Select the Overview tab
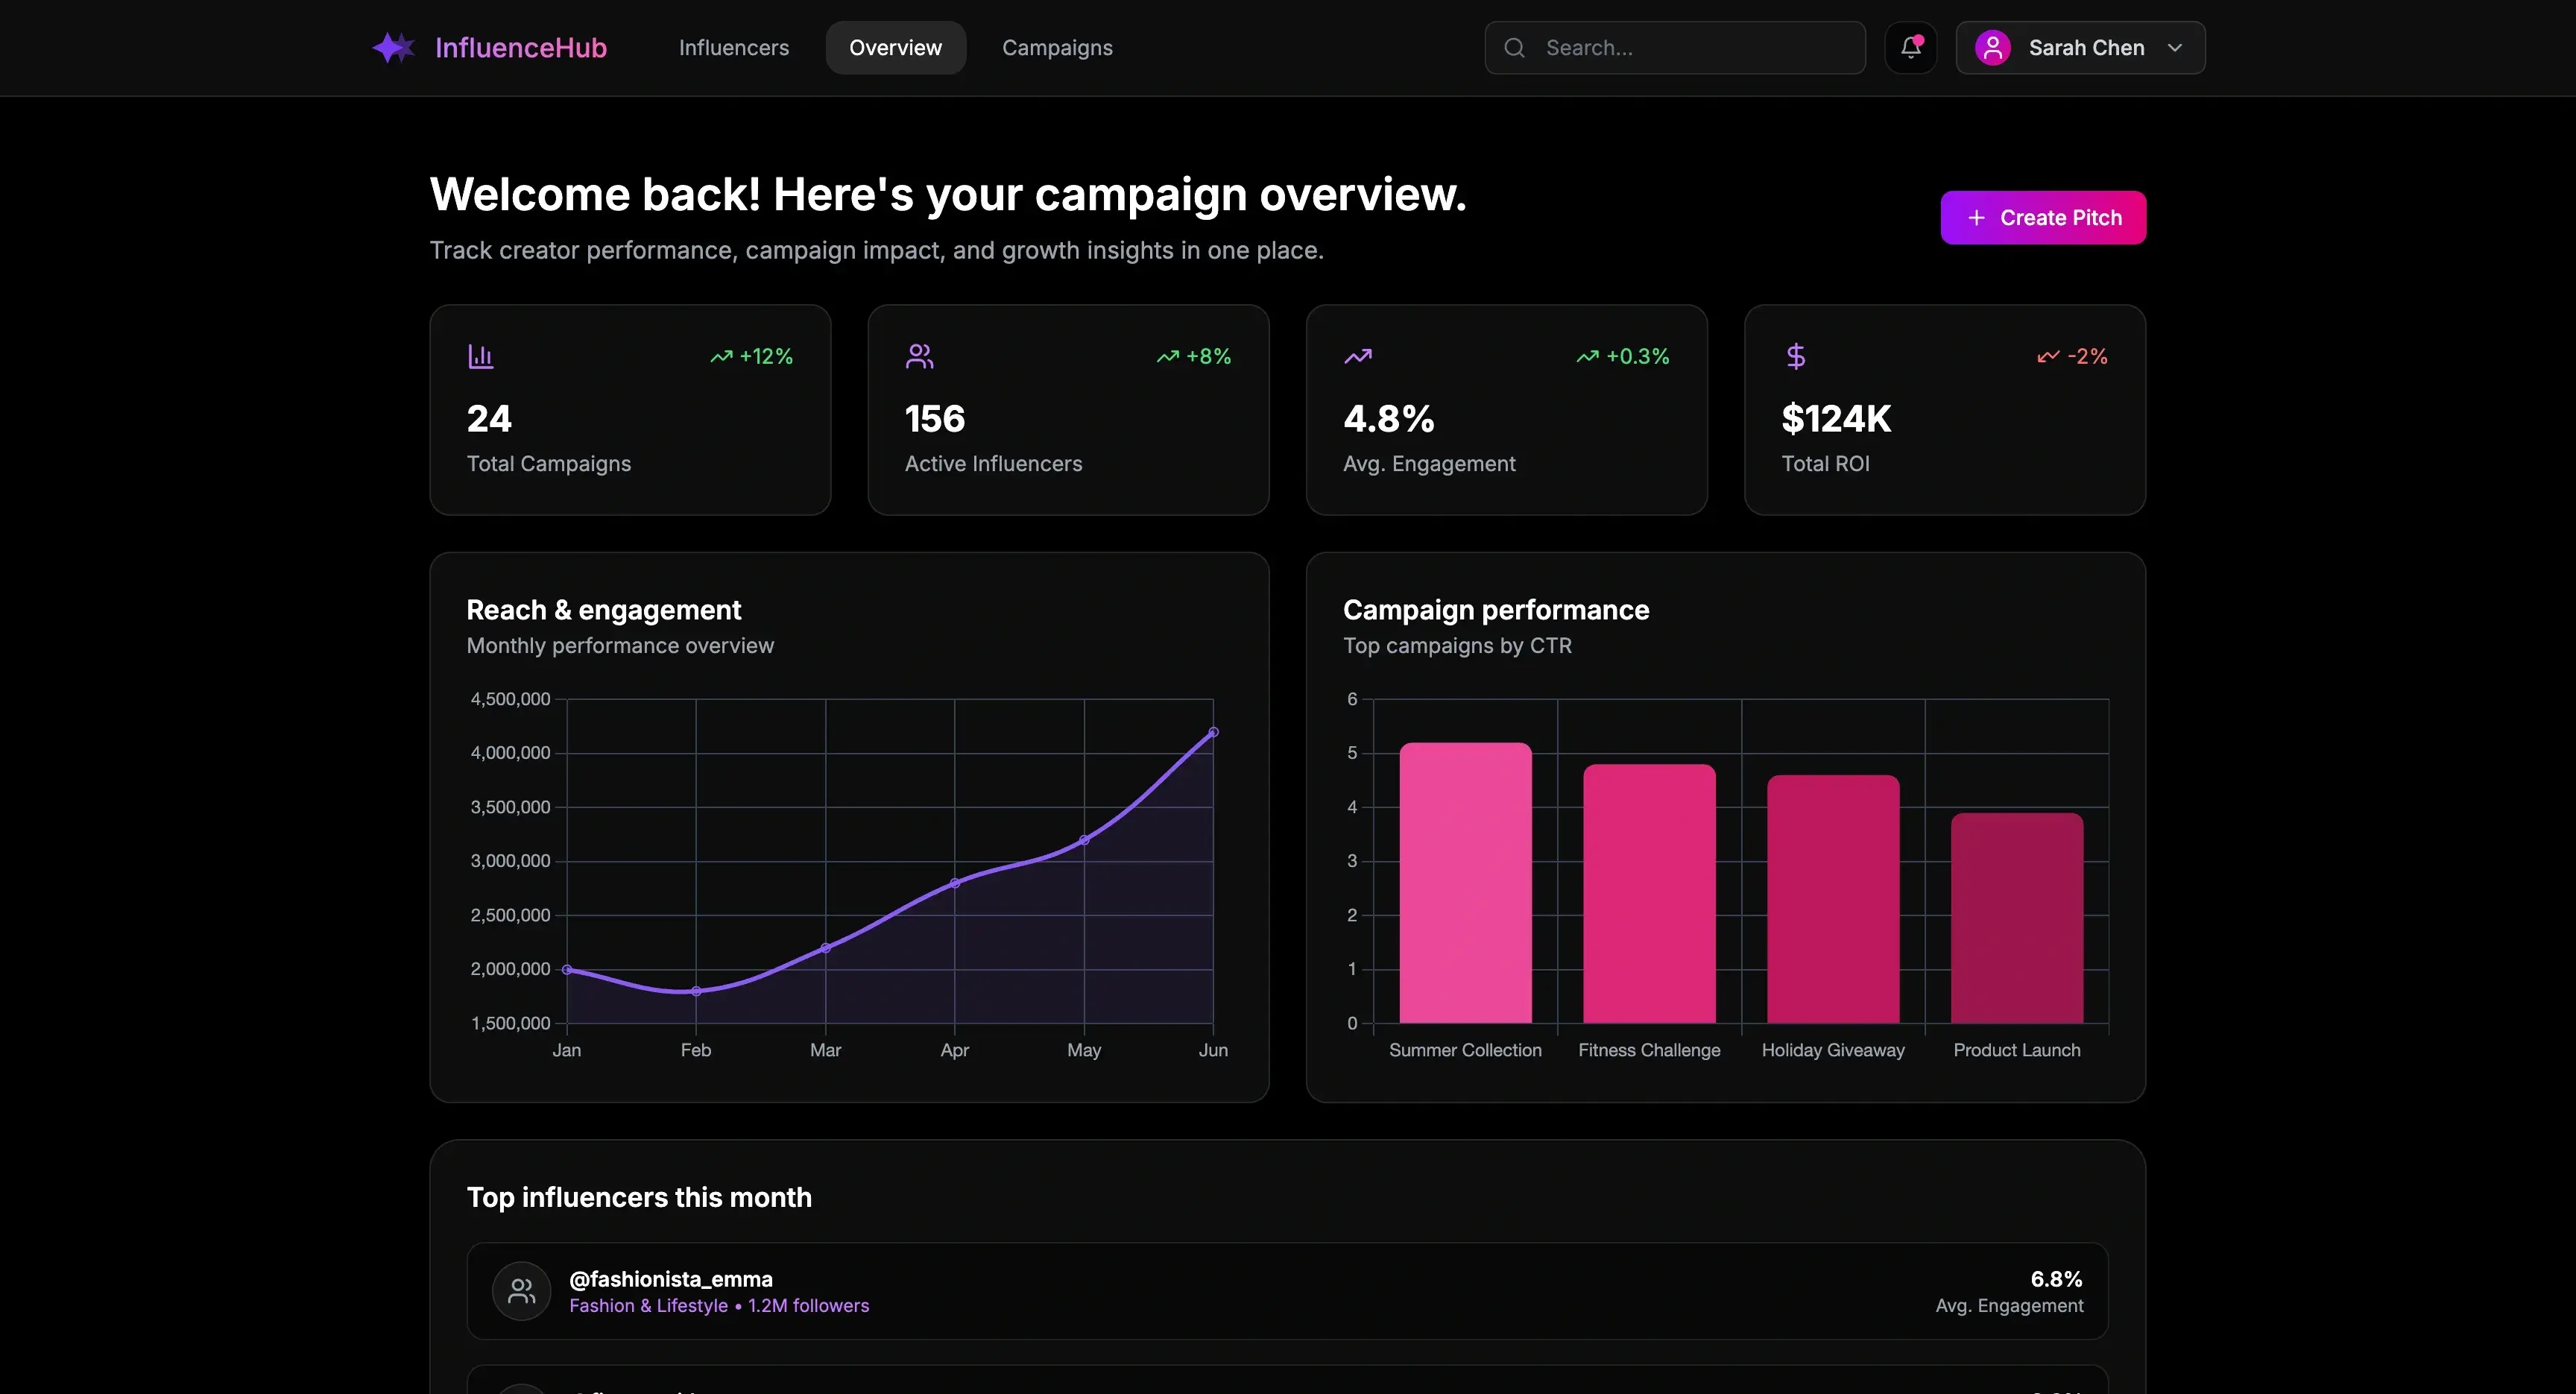The height and width of the screenshot is (1394, 2576). click(895, 48)
